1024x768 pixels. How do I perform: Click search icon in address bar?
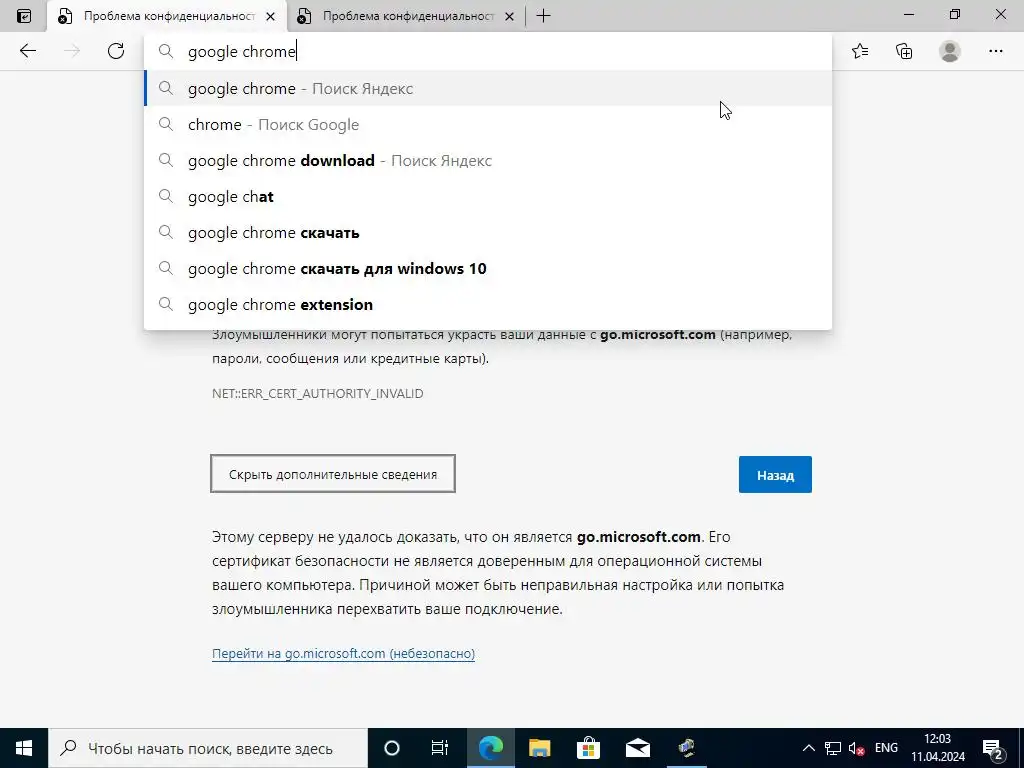[166, 52]
